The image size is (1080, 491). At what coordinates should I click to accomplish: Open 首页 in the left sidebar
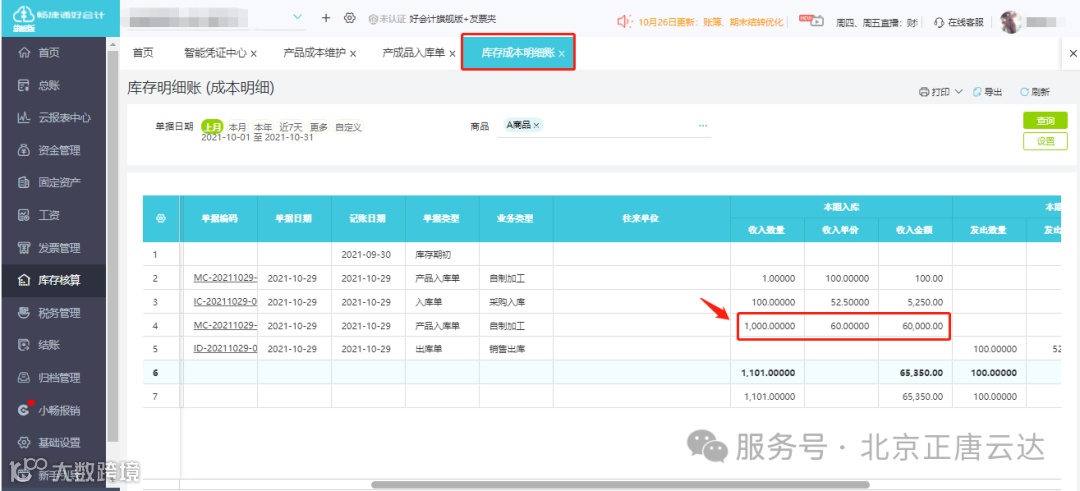click(48, 52)
